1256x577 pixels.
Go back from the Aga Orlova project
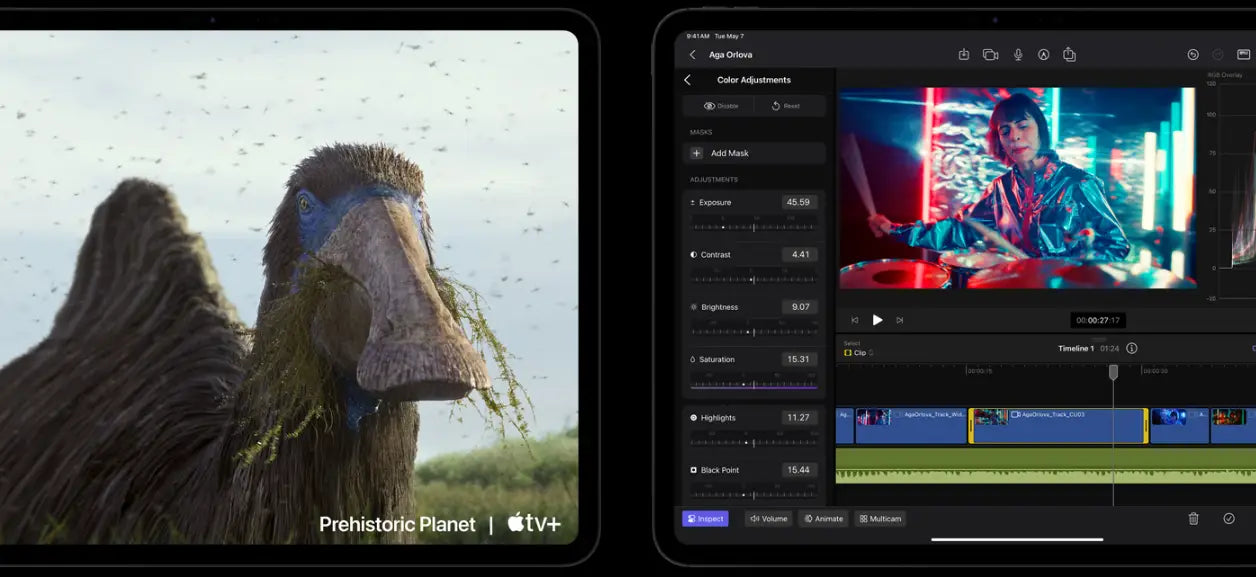(692, 55)
